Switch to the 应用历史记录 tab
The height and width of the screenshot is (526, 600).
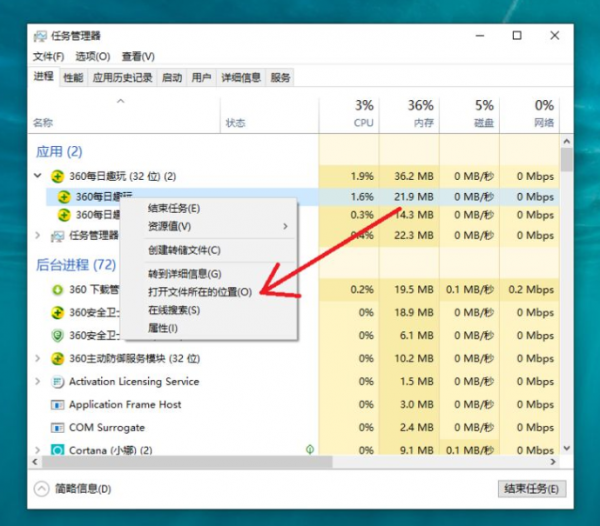(122, 78)
